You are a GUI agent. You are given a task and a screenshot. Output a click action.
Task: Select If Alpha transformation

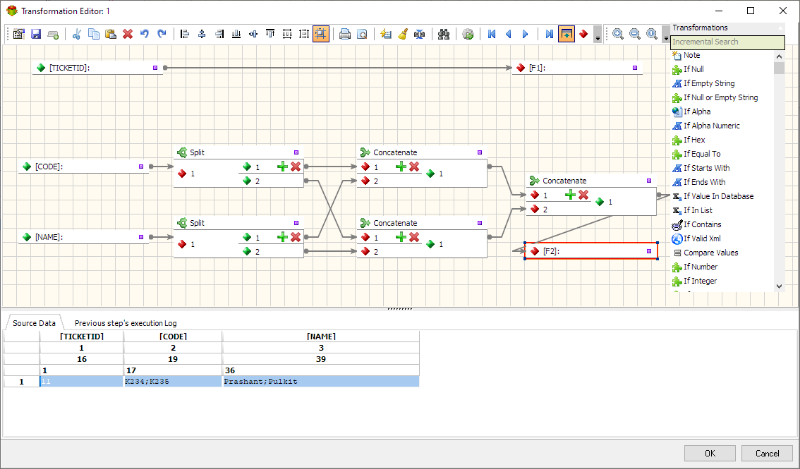697,111
